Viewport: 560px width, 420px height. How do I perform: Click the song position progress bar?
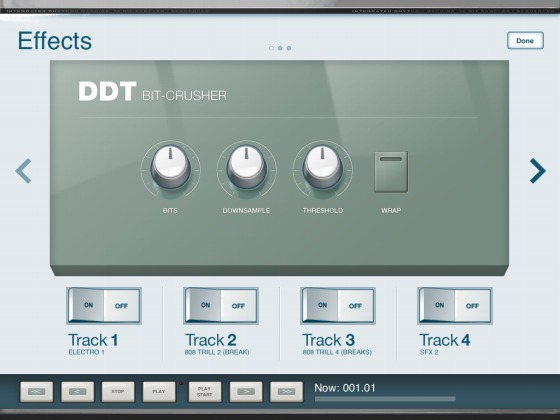click(x=385, y=399)
